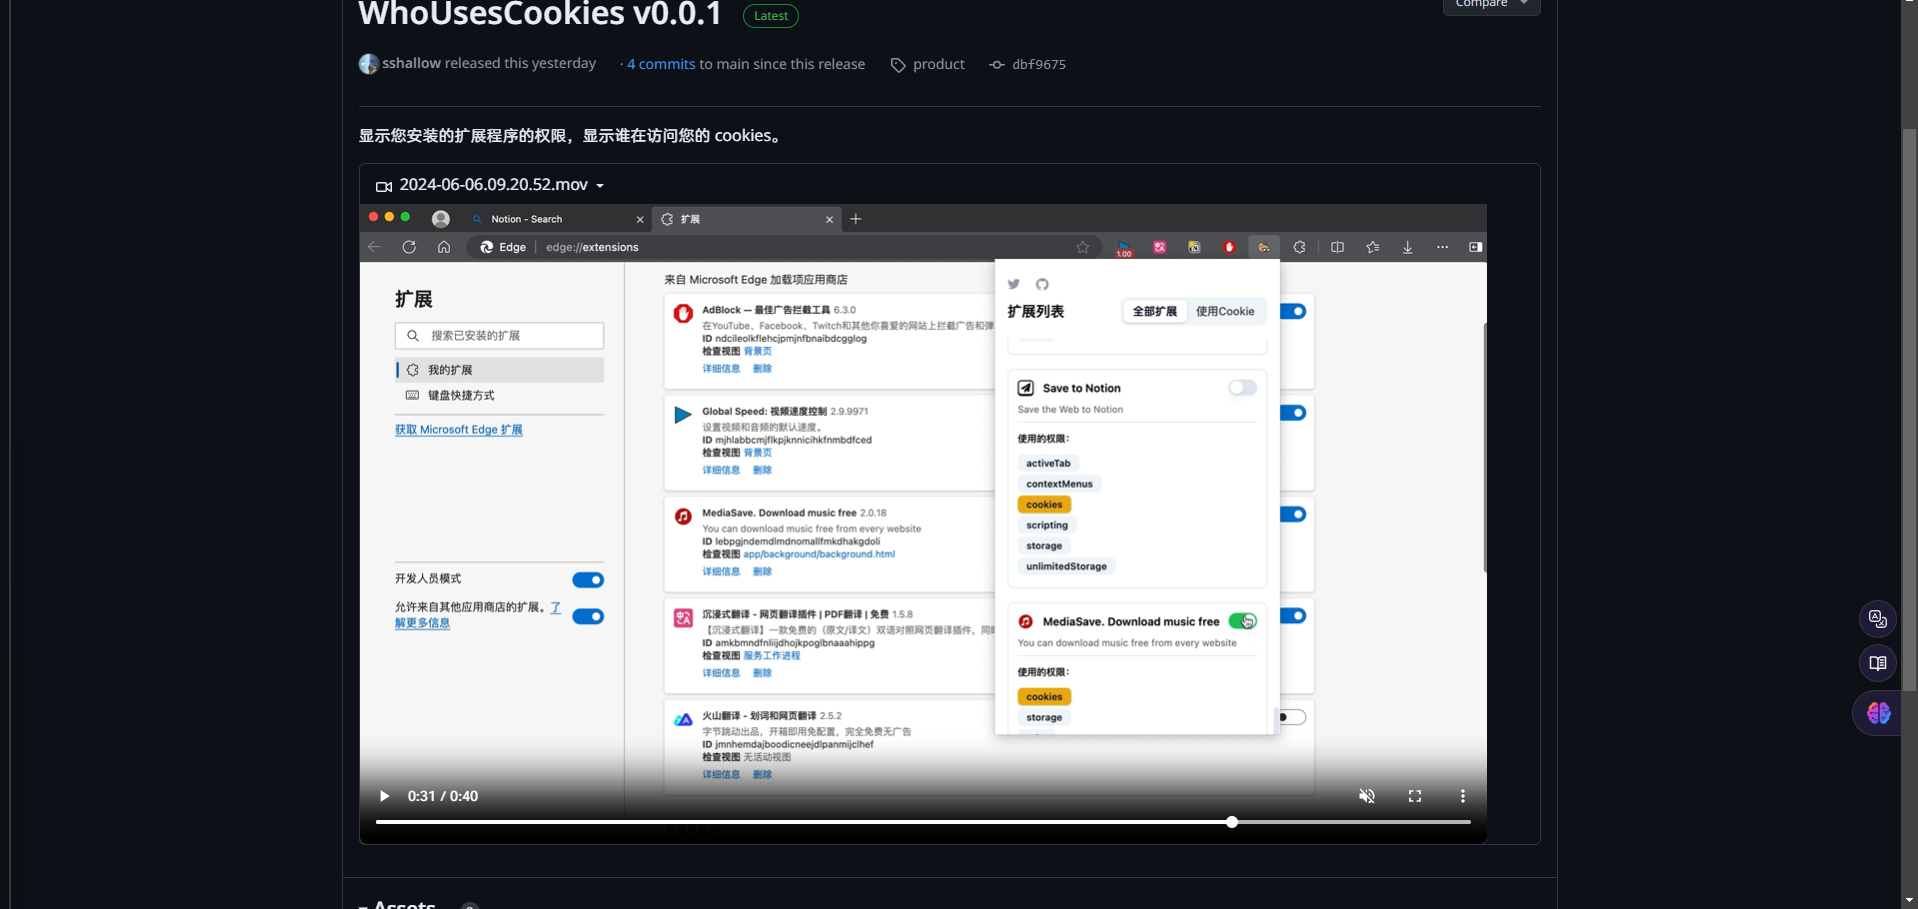Toggle the 开发人员模式 switch
Image resolution: width=1918 pixels, height=909 pixels.
(588, 580)
